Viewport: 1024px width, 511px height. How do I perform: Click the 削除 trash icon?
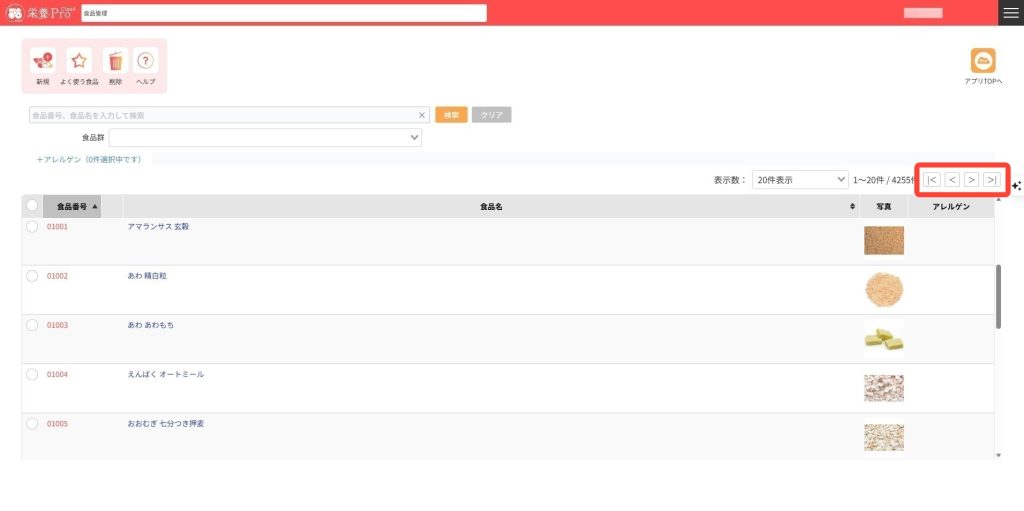pyautogui.click(x=115, y=61)
